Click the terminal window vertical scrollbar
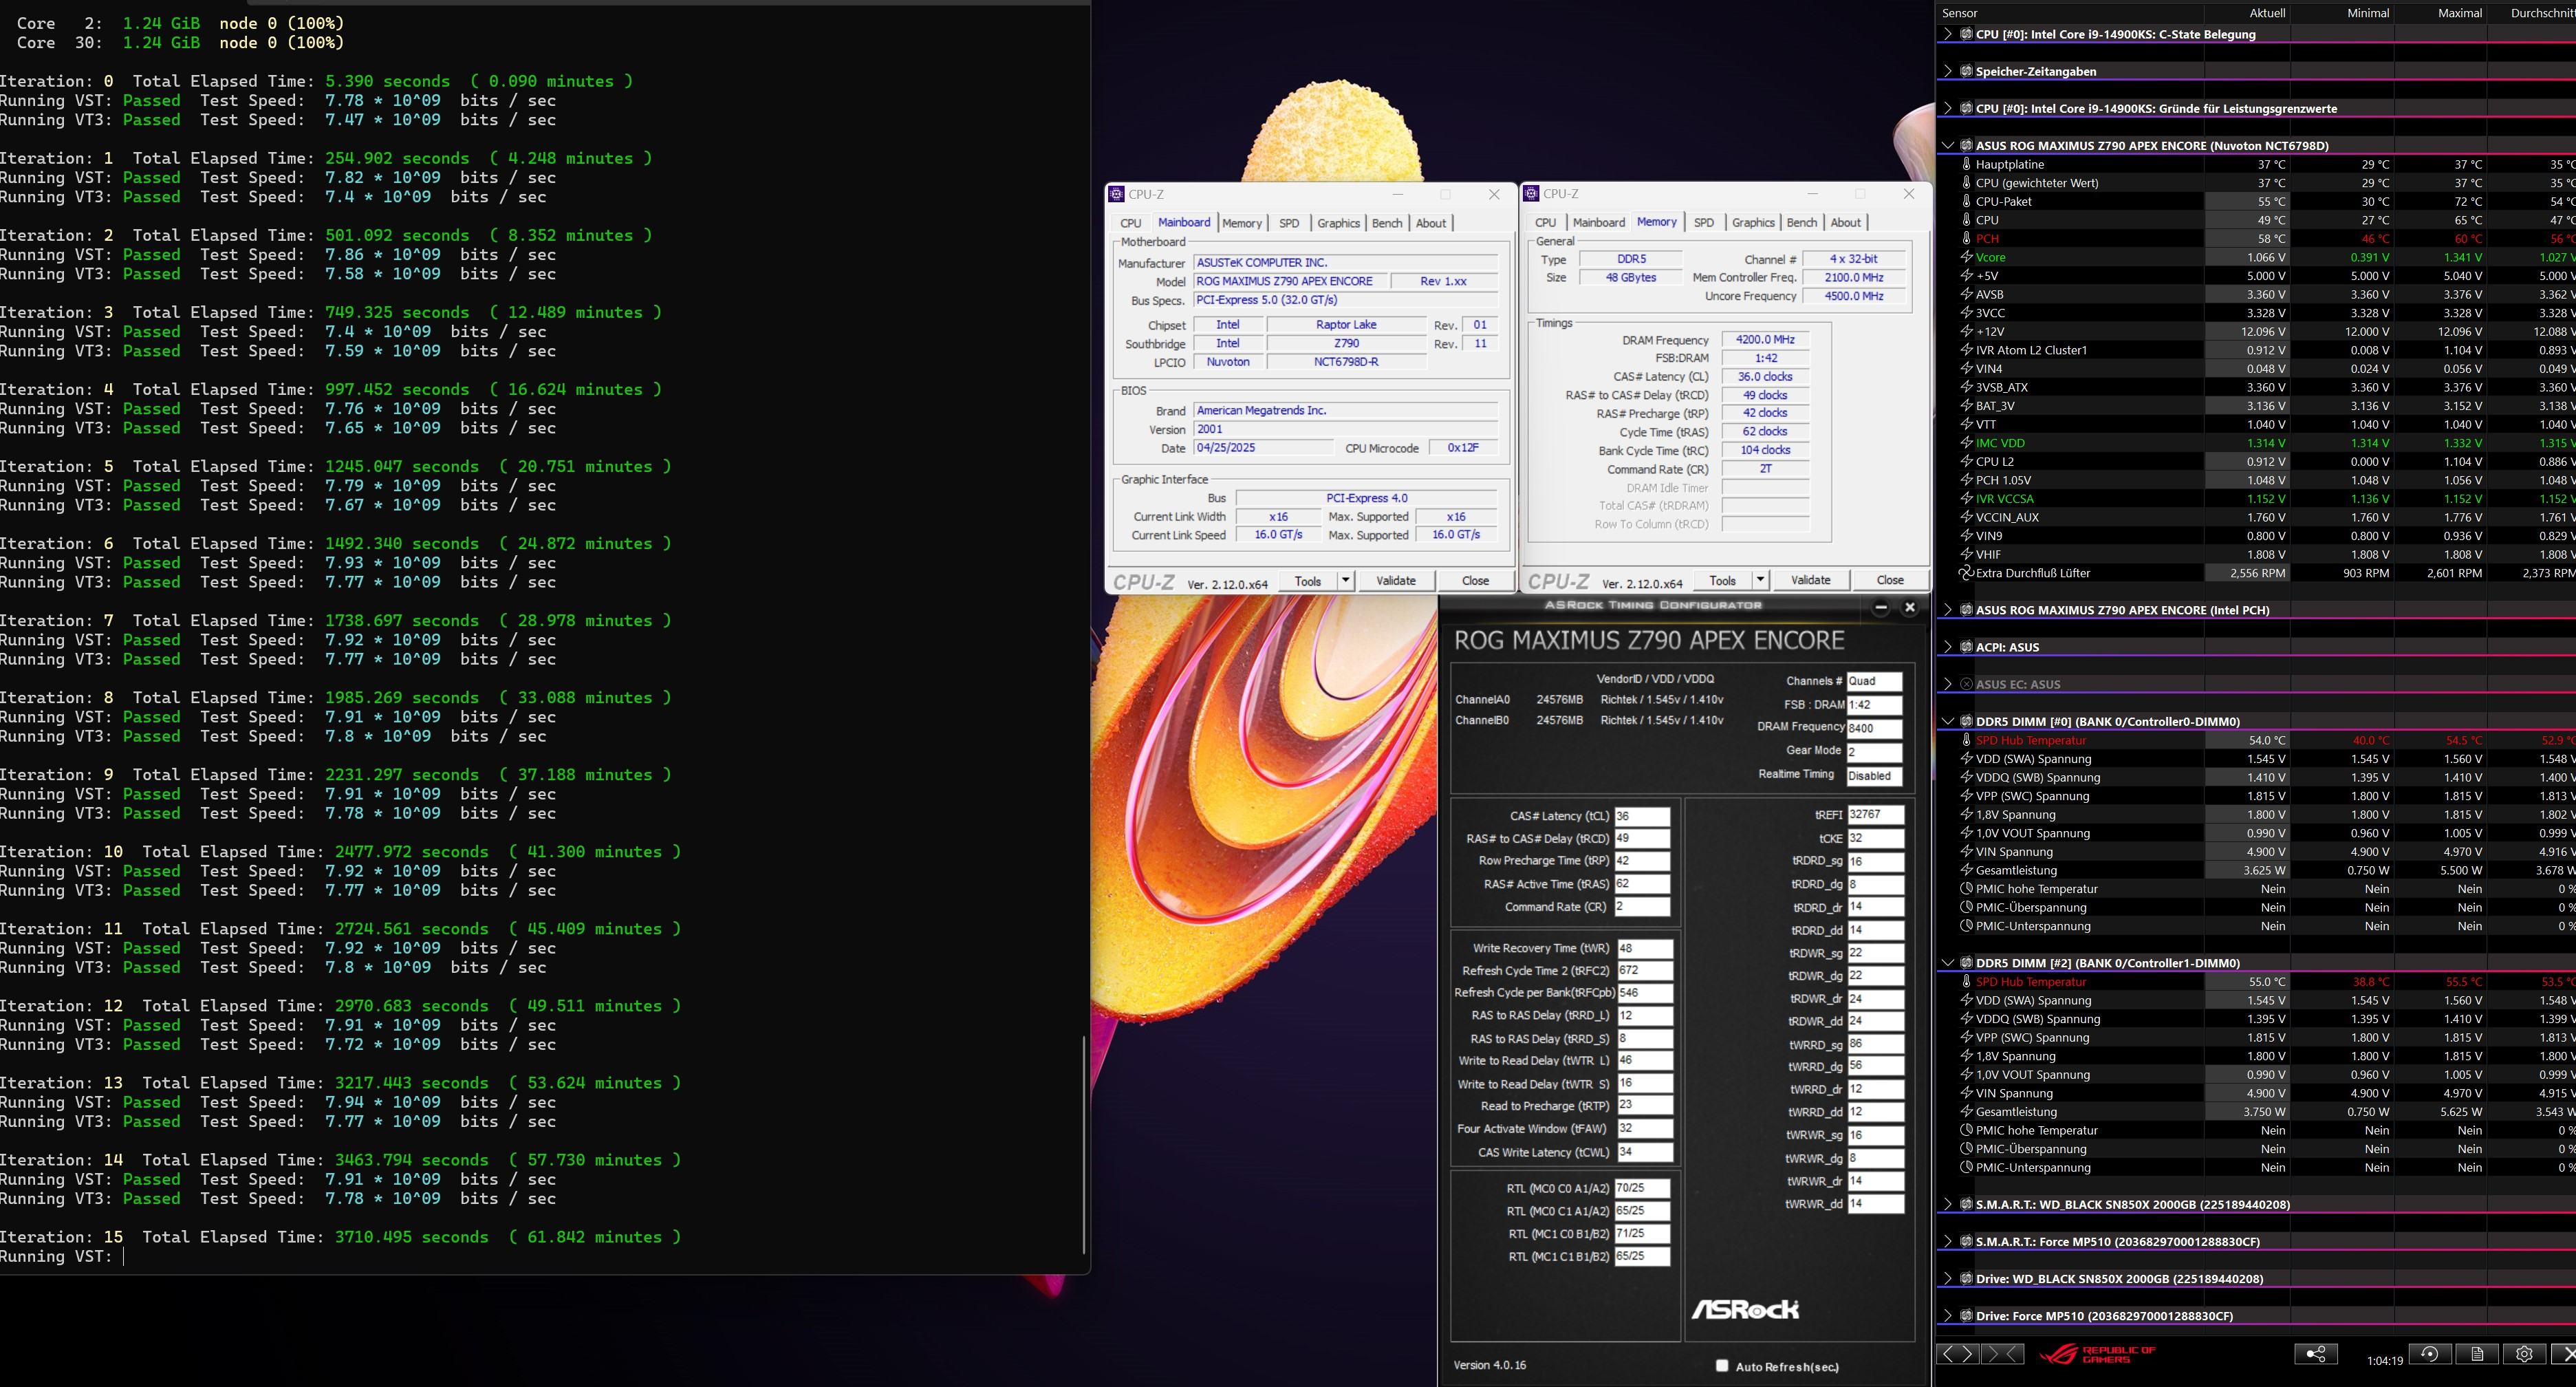This screenshot has height=1387, width=2576. click(x=1084, y=1145)
